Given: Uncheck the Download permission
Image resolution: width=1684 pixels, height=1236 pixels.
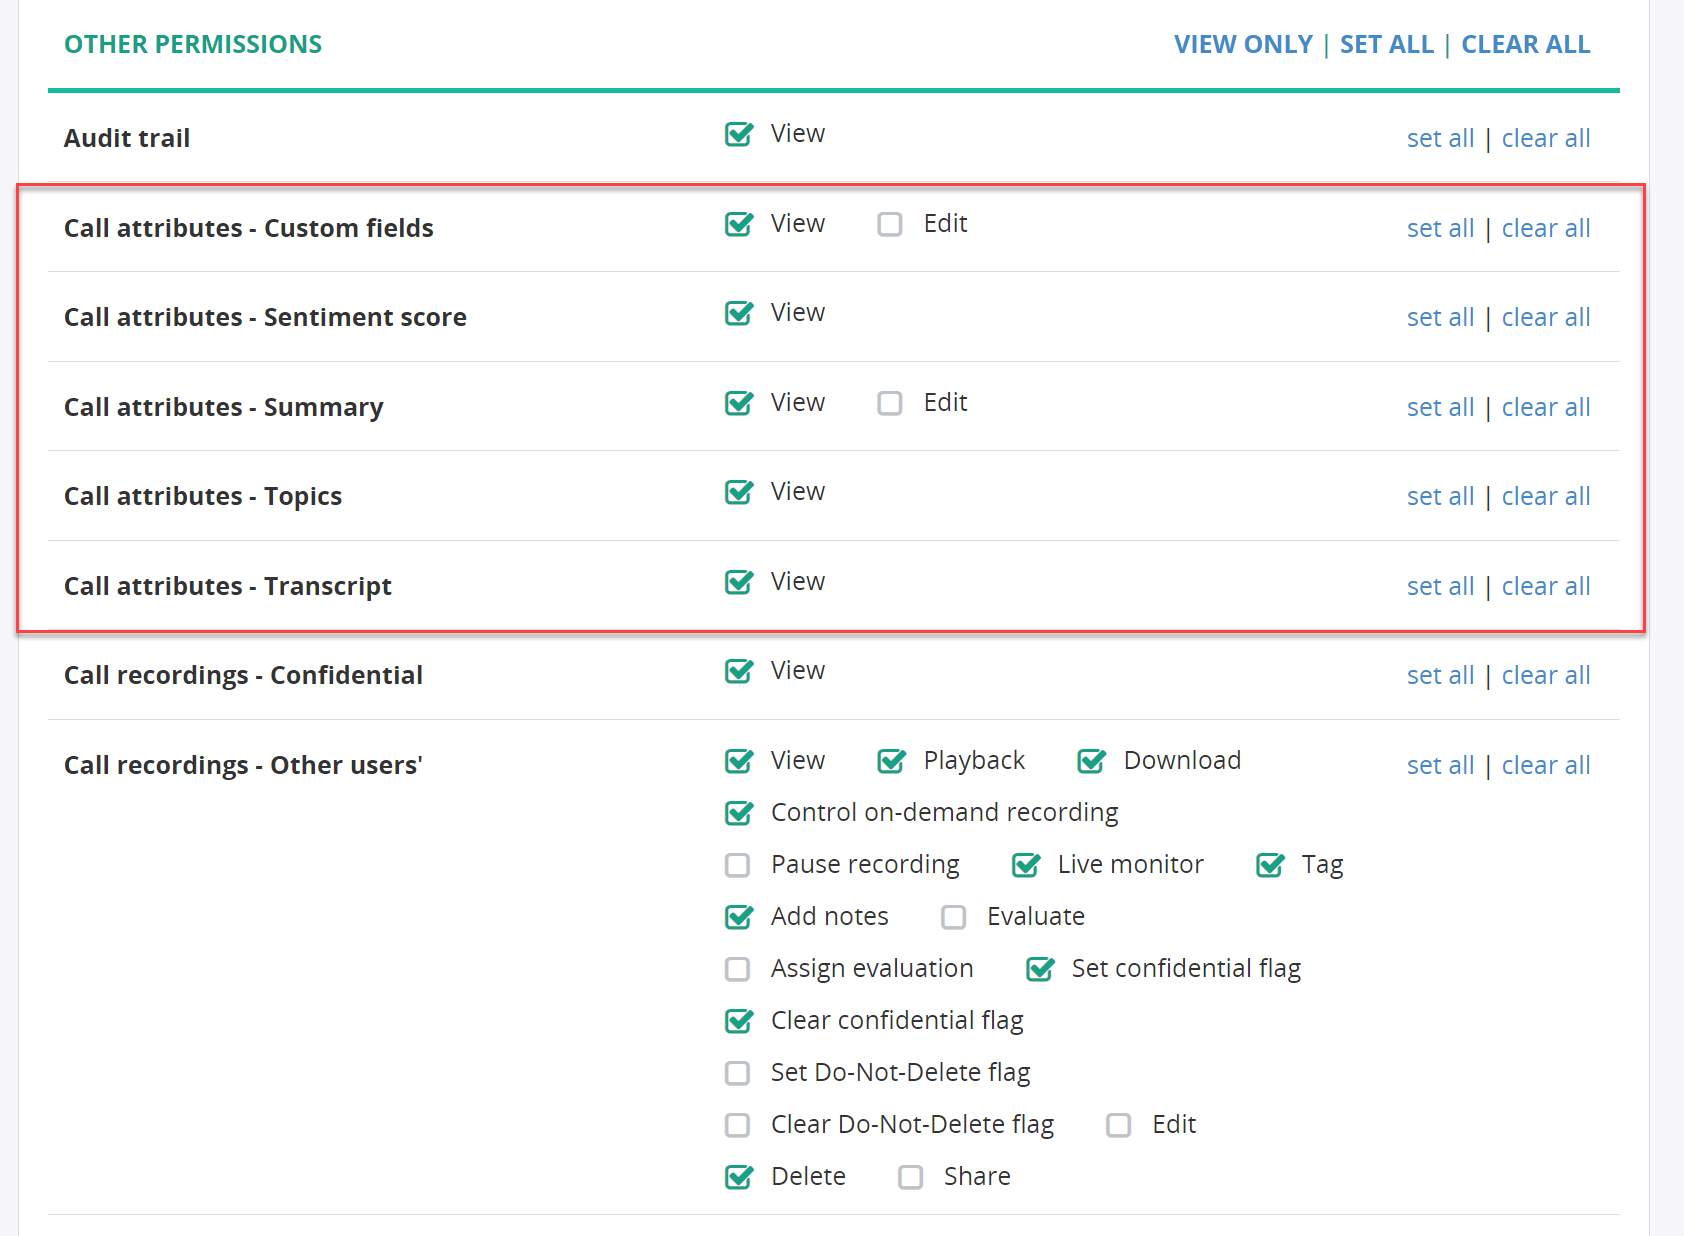Looking at the screenshot, I should [x=1091, y=761].
